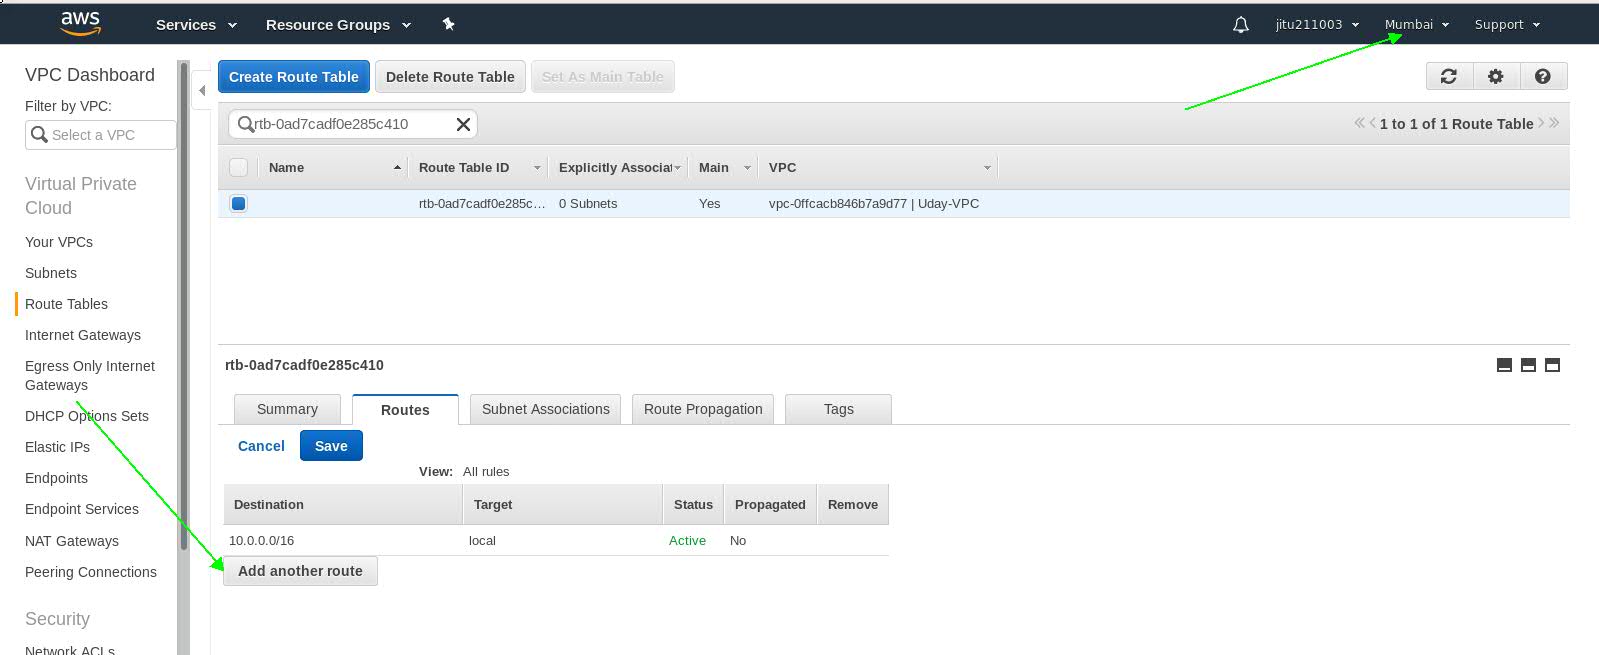The height and width of the screenshot is (655, 1599).
Task: Expand the Services menu
Action: coord(196,25)
